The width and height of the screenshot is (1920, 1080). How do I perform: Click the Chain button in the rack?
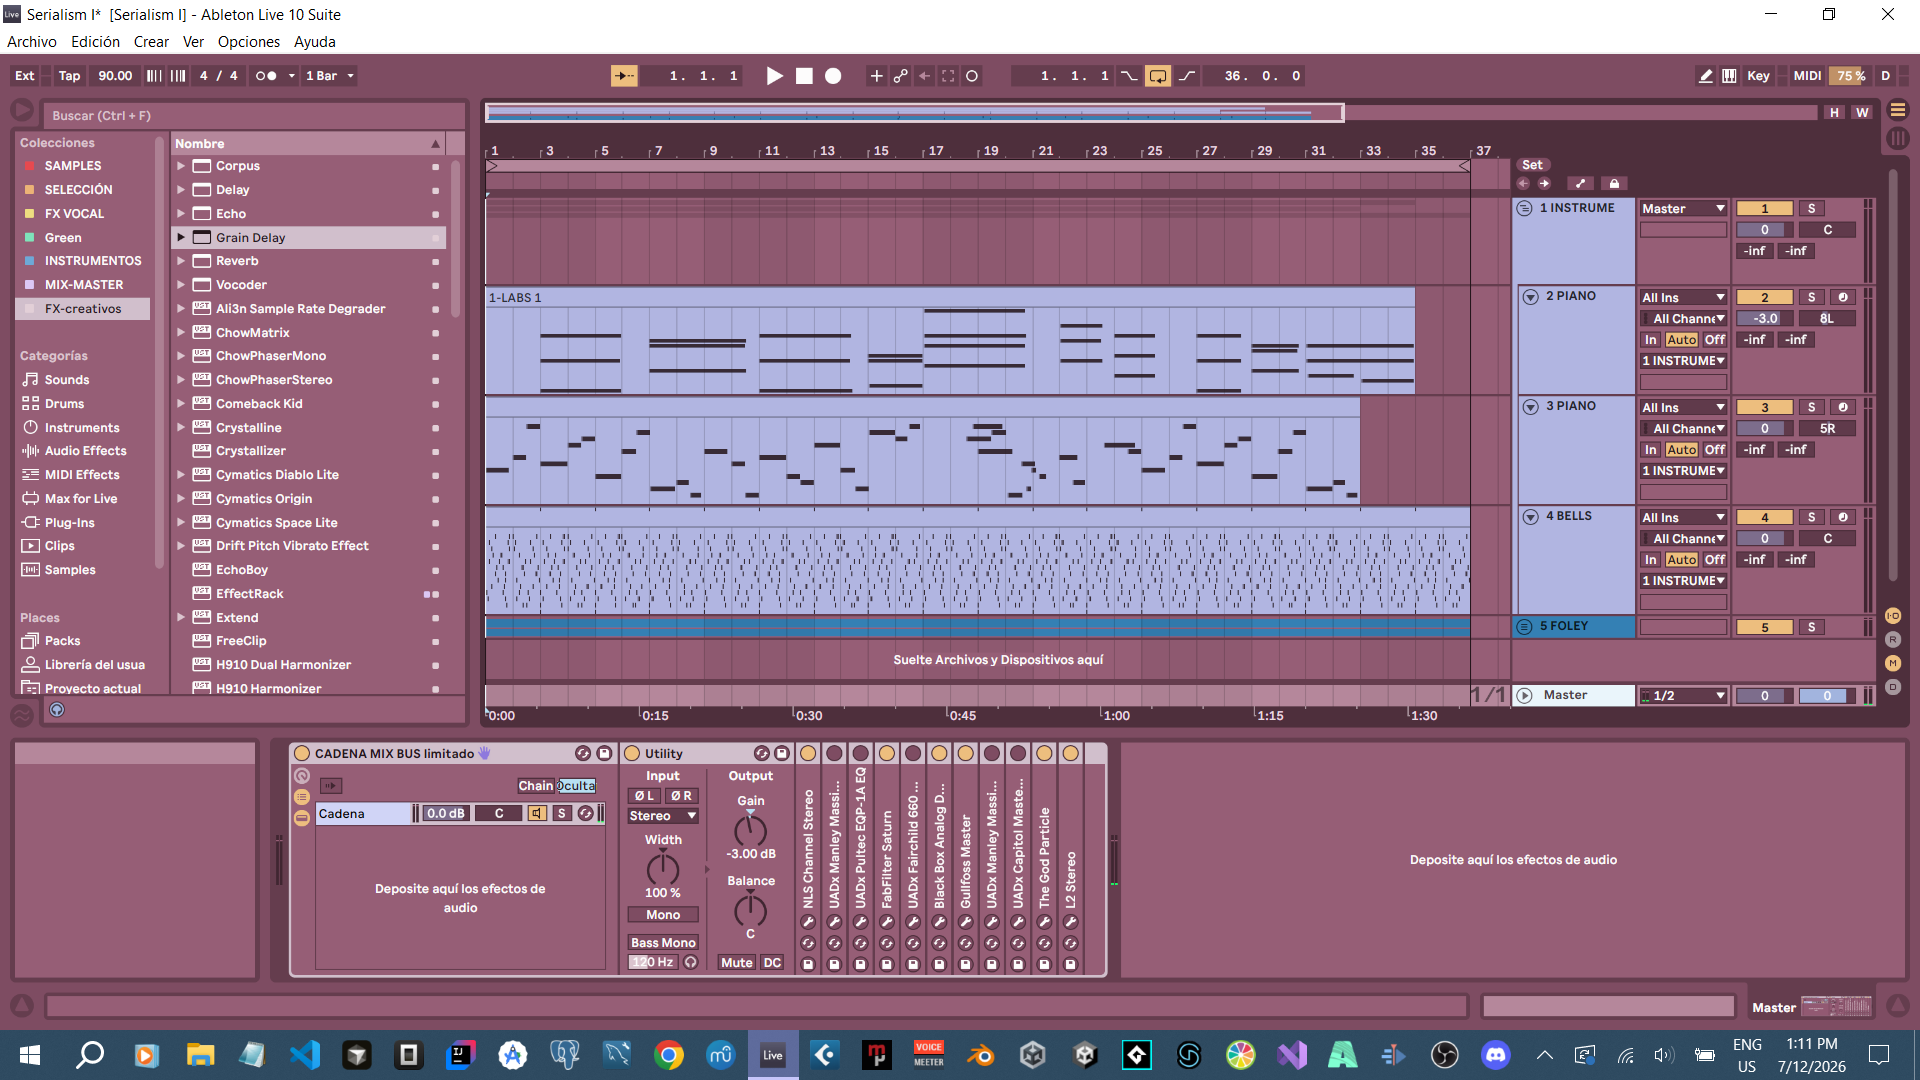pyautogui.click(x=536, y=786)
